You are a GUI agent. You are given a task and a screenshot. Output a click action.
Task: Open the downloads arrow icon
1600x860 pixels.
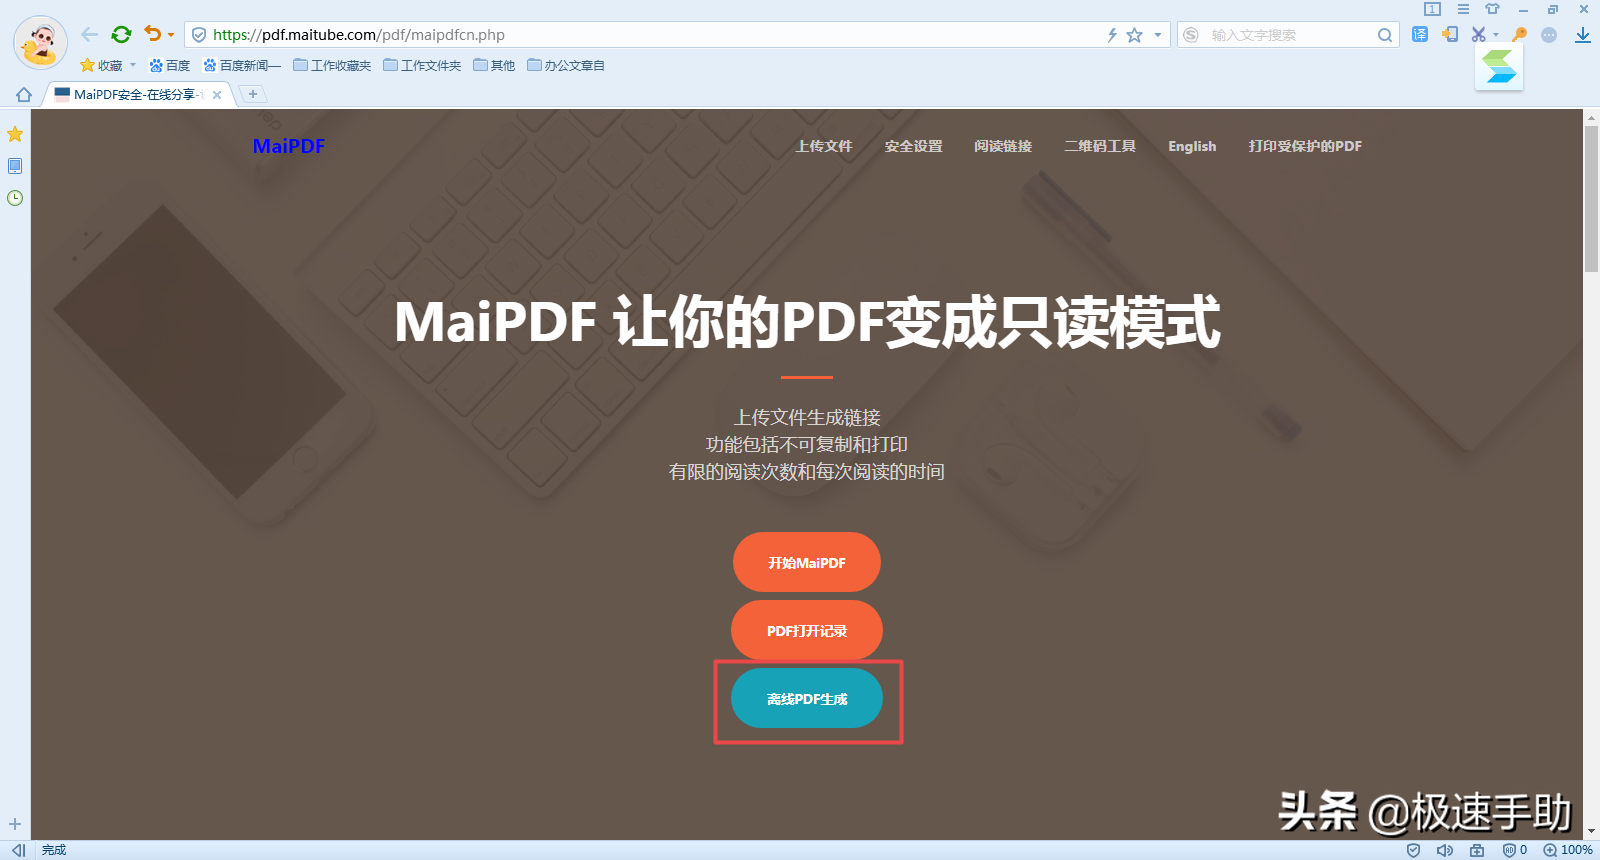1583,35
